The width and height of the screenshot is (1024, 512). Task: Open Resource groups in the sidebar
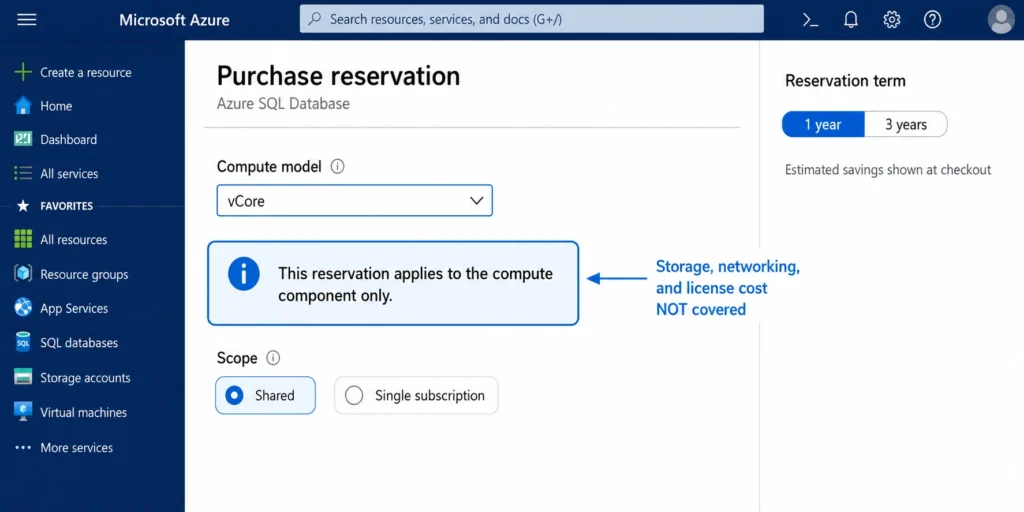84,274
